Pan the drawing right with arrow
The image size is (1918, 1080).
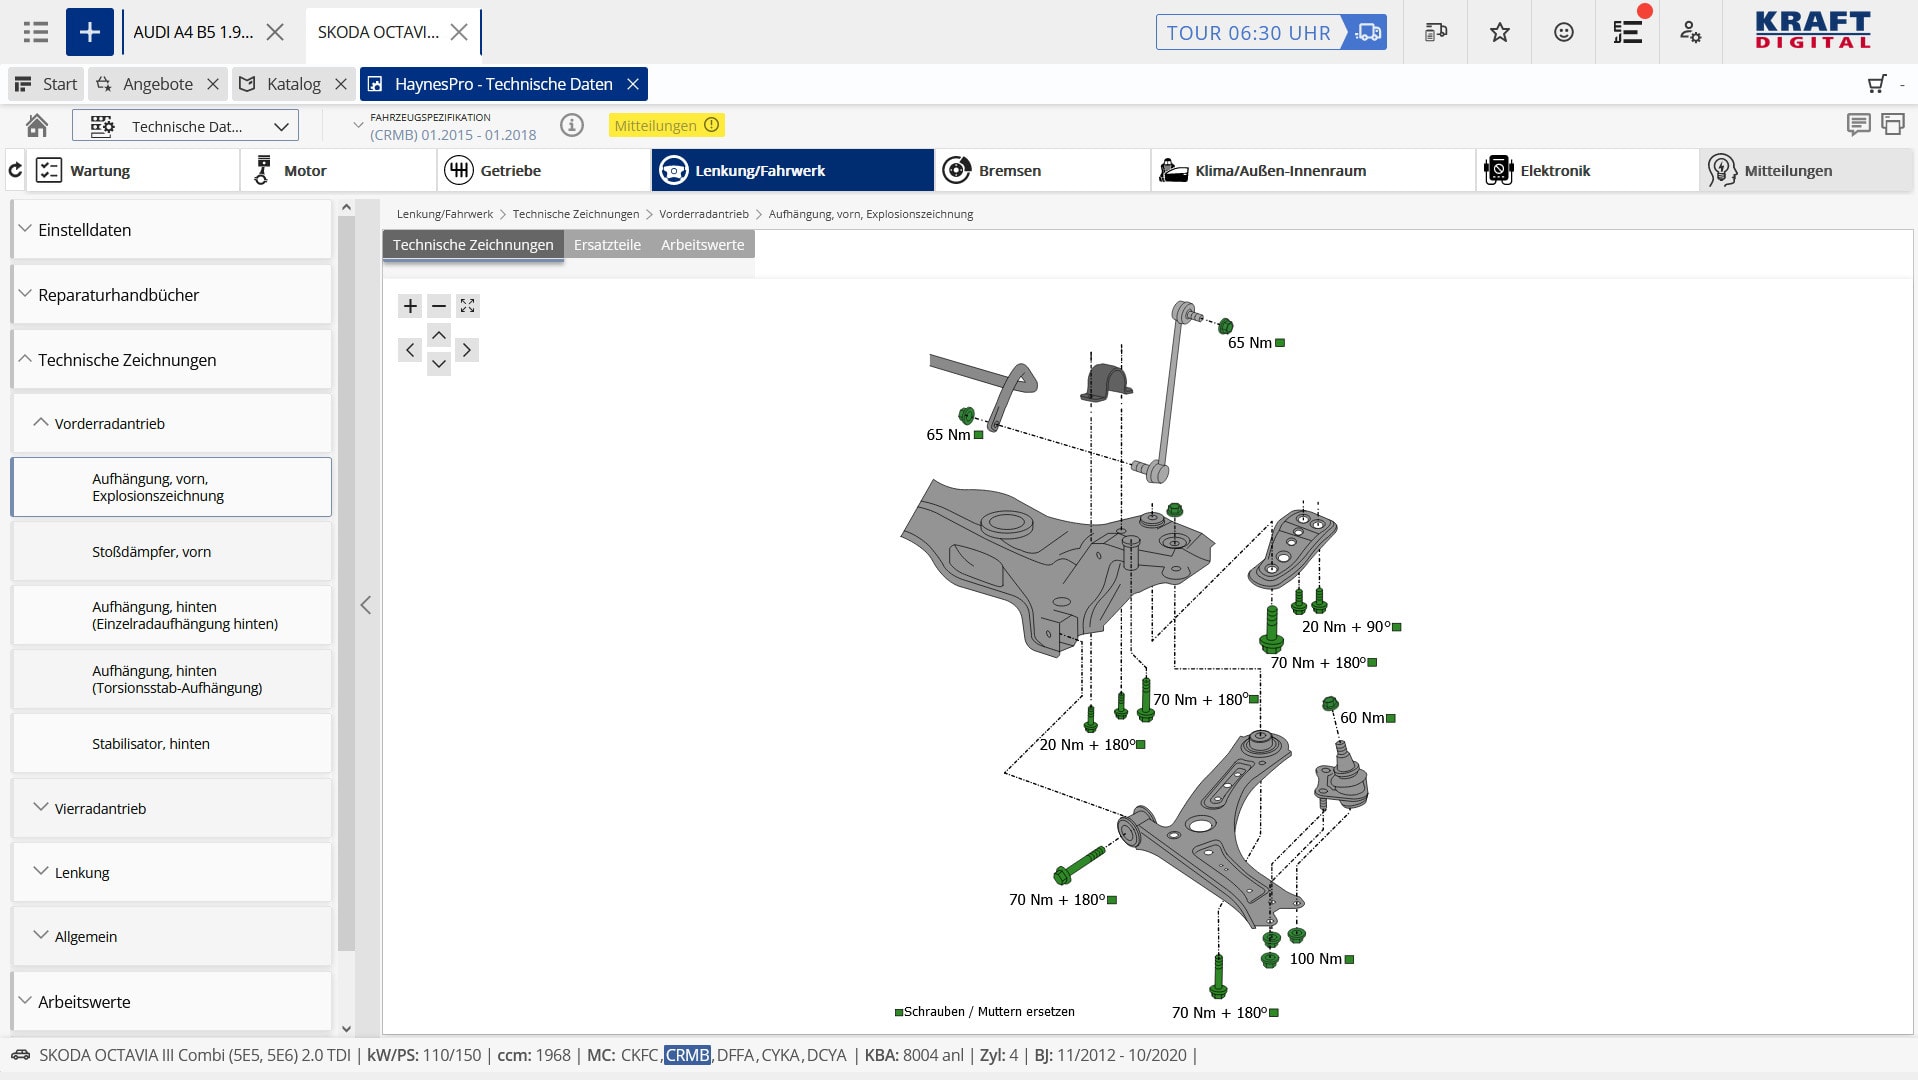(x=467, y=350)
